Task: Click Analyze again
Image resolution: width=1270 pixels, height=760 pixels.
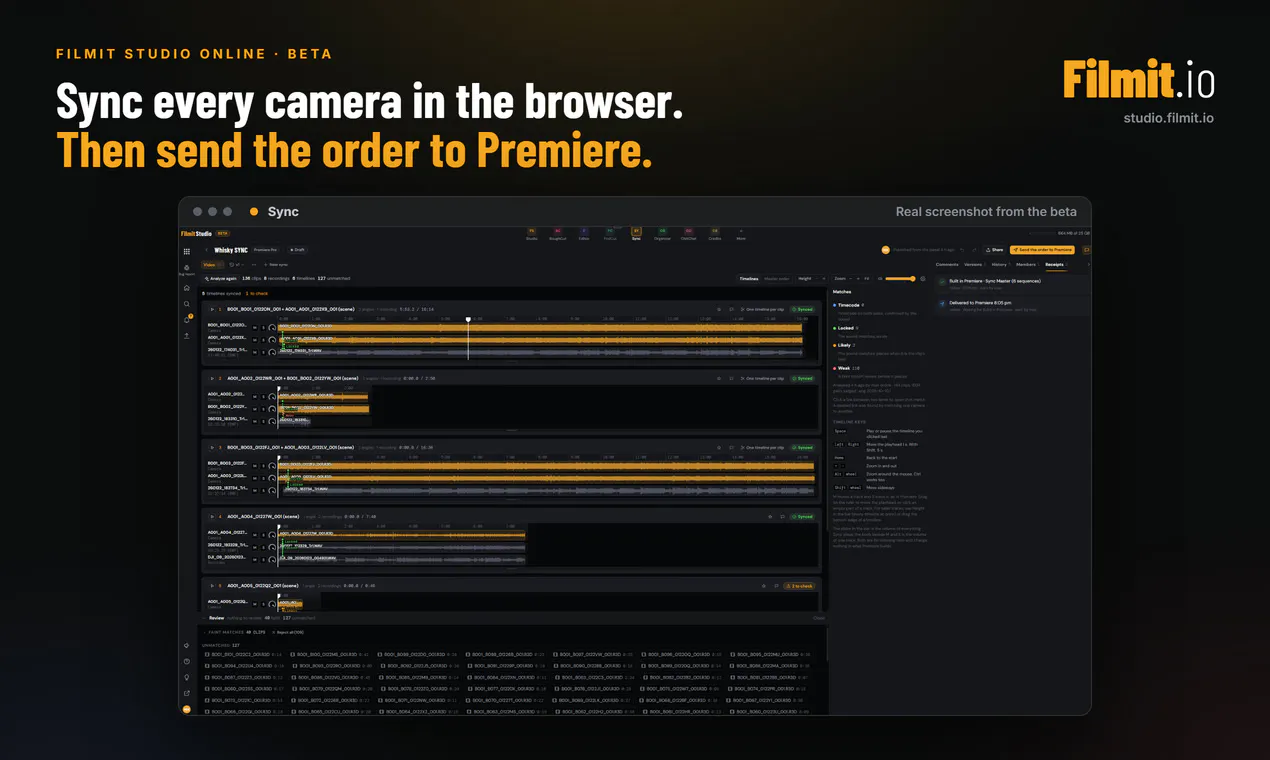Action: point(221,279)
